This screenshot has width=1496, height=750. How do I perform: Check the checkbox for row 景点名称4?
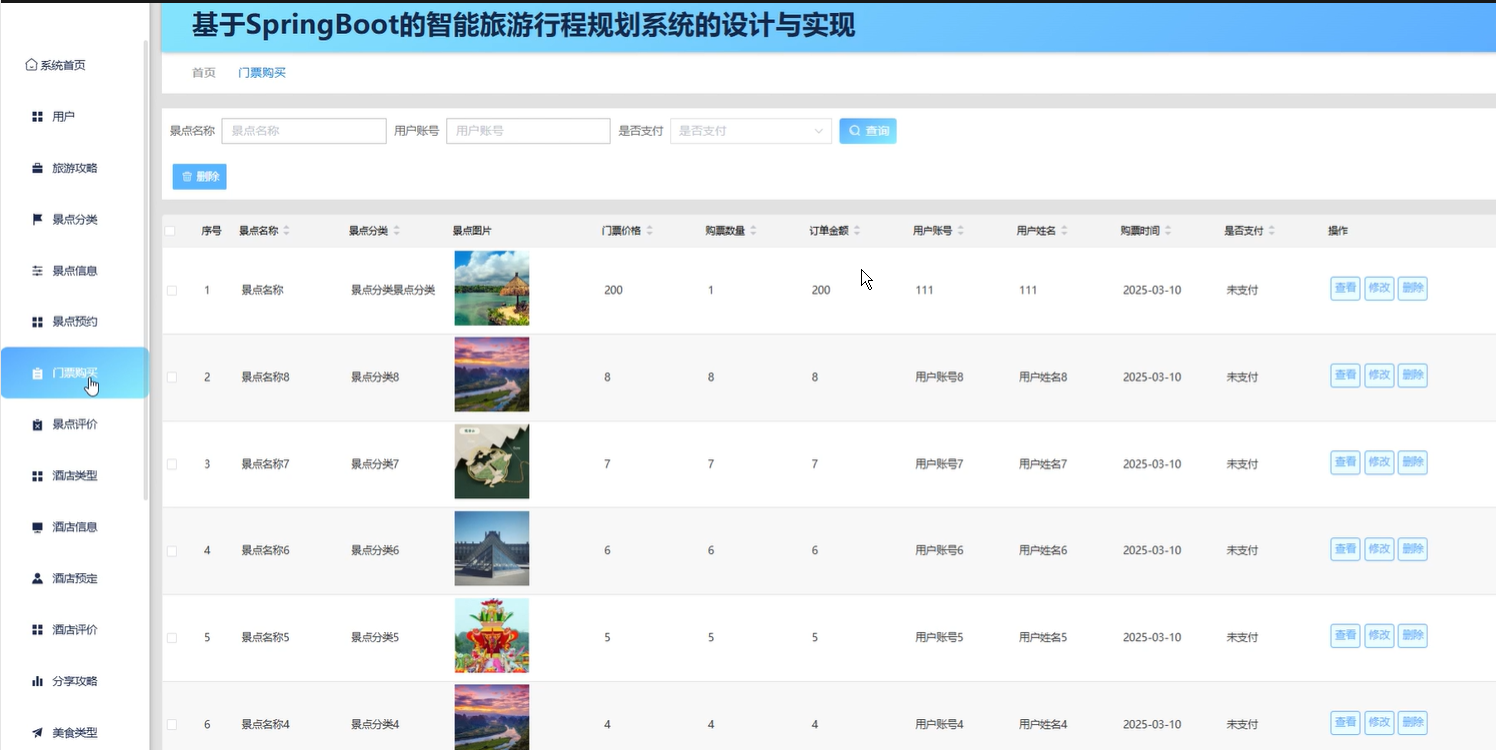172,725
